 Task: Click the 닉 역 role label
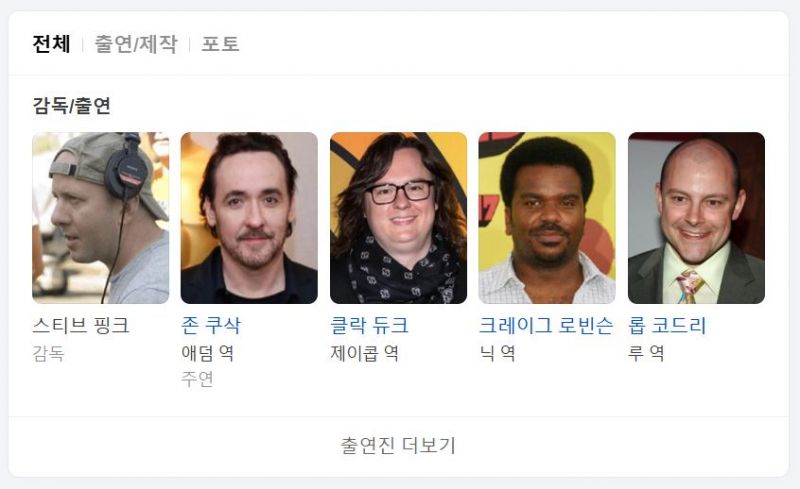(497, 353)
